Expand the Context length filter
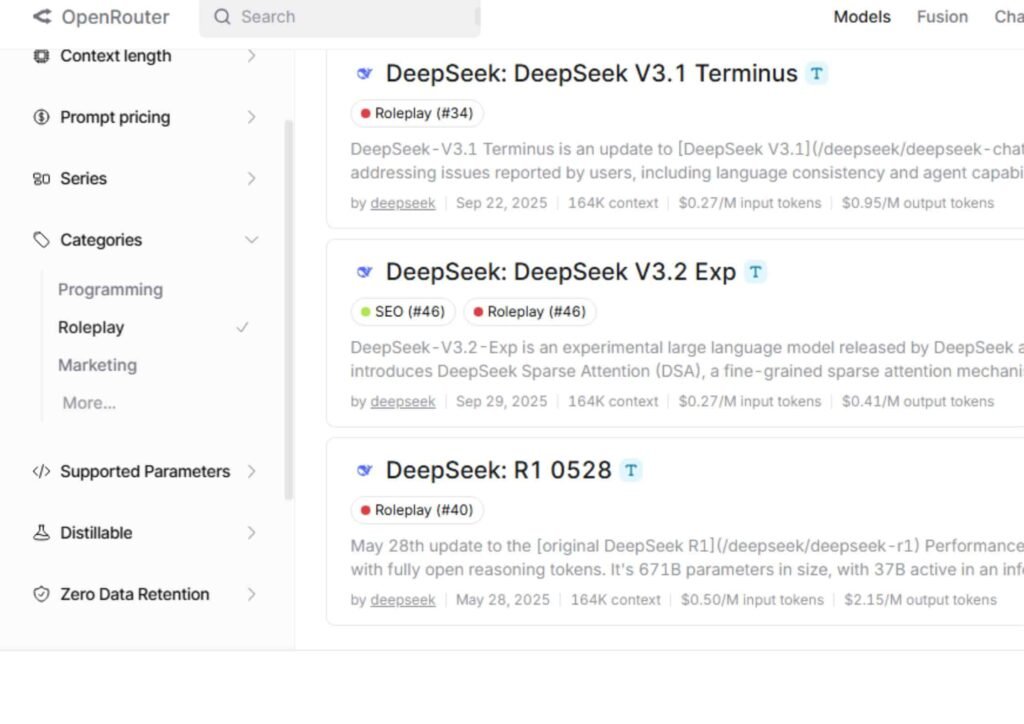 (x=251, y=56)
